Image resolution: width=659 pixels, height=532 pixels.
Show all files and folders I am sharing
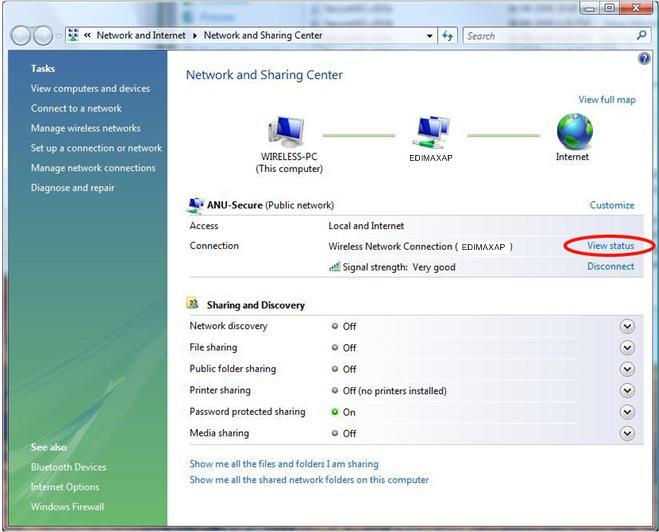pyautogui.click(x=284, y=464)
